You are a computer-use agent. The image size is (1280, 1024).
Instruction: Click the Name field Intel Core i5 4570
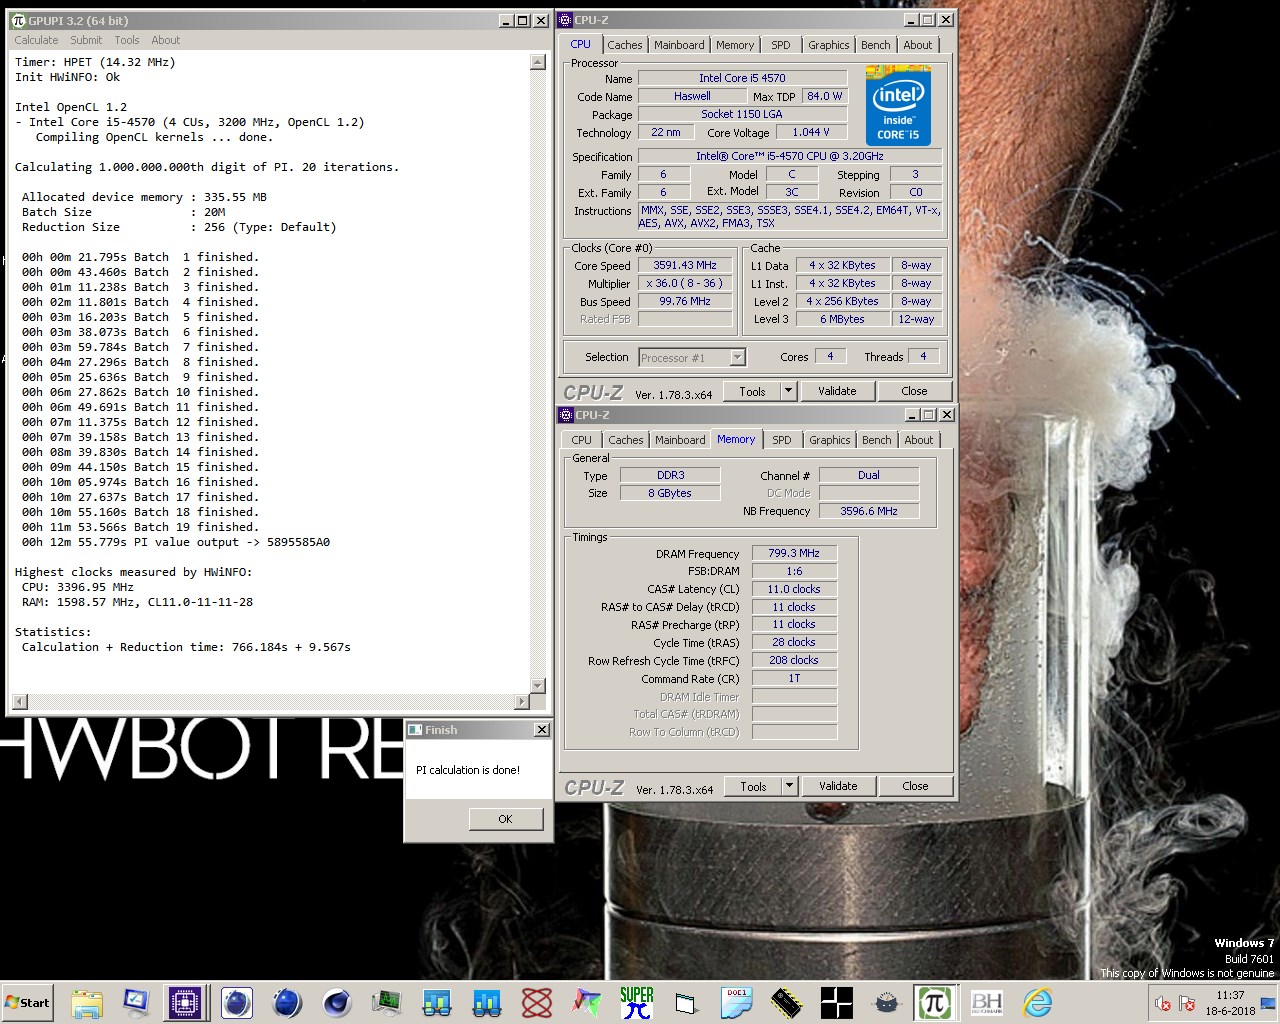pos(742,78)
